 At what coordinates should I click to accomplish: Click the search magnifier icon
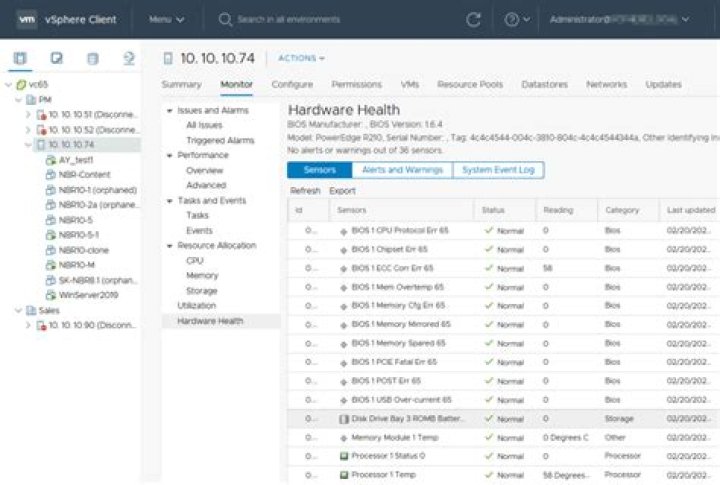(225, 19)
